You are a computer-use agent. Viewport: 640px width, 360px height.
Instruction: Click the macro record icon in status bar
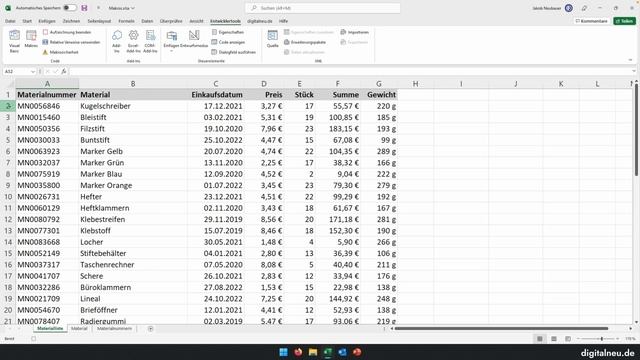click(33, 339)
